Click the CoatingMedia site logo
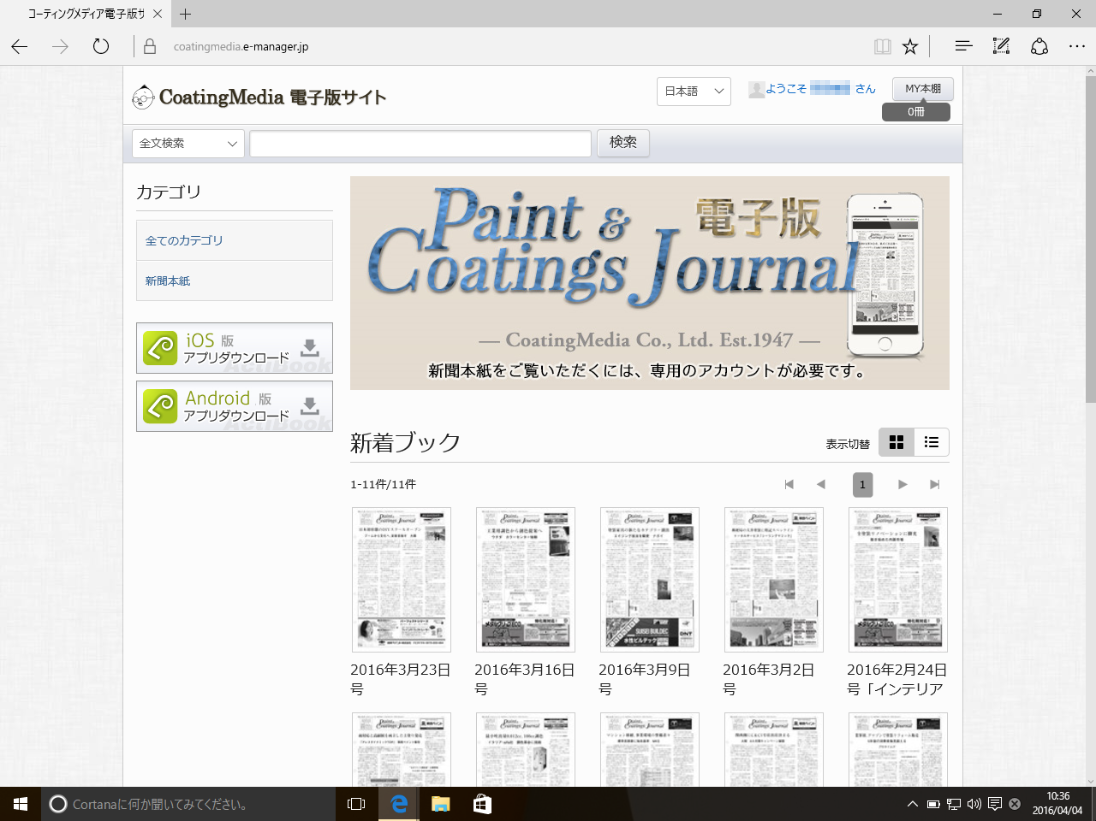The image size is (1096, 821). coord(259,97)
